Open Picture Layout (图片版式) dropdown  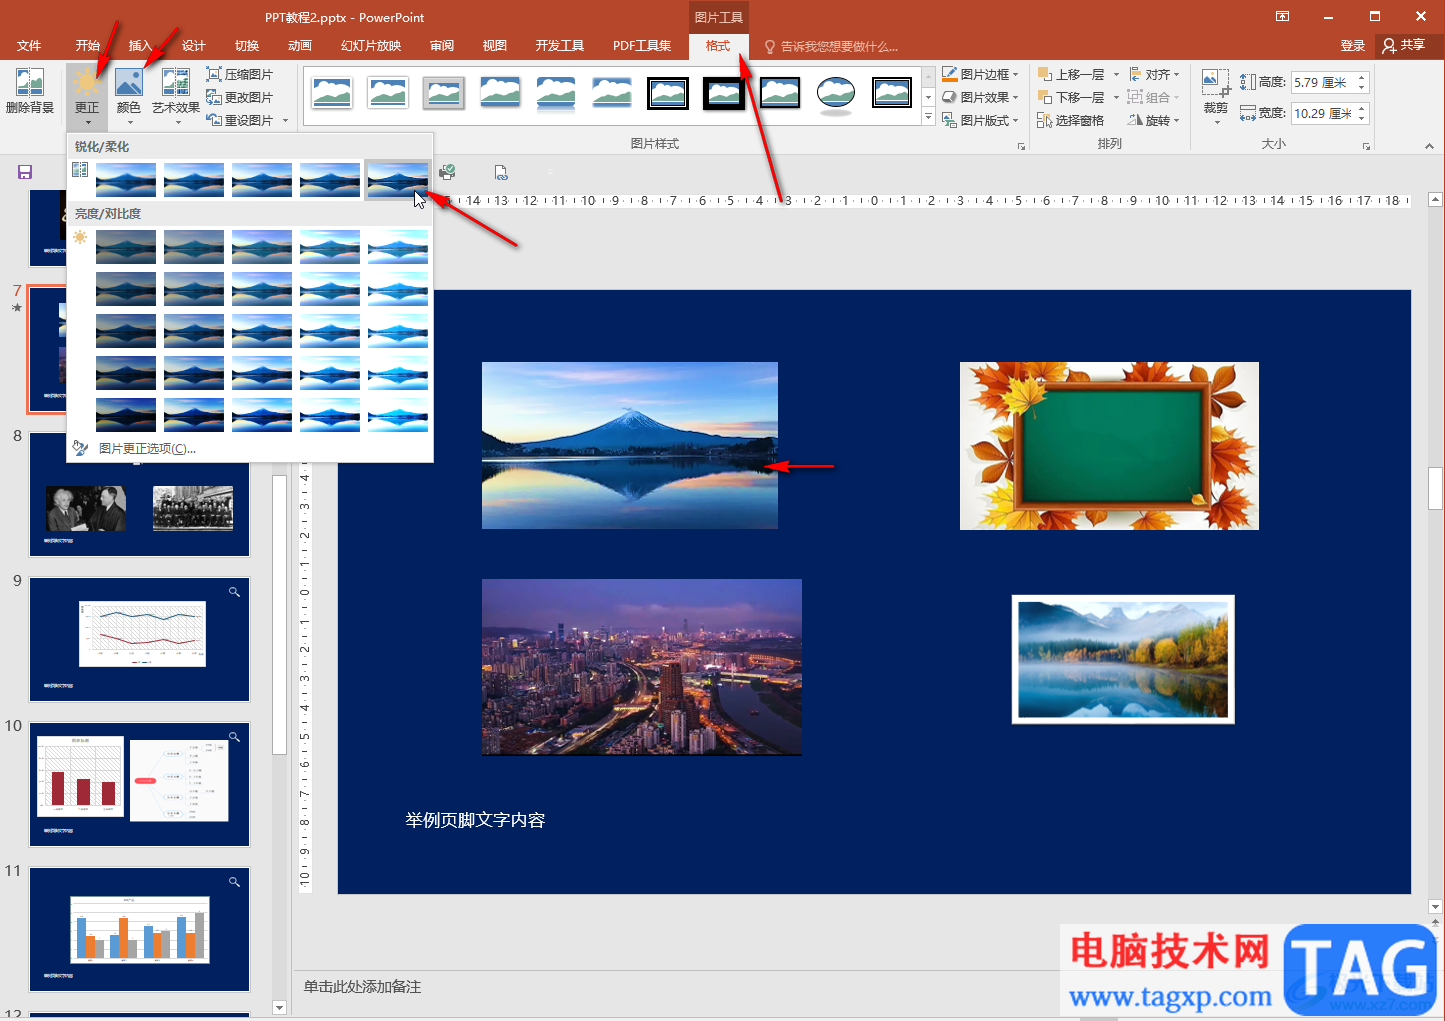[x=980, y=120]
